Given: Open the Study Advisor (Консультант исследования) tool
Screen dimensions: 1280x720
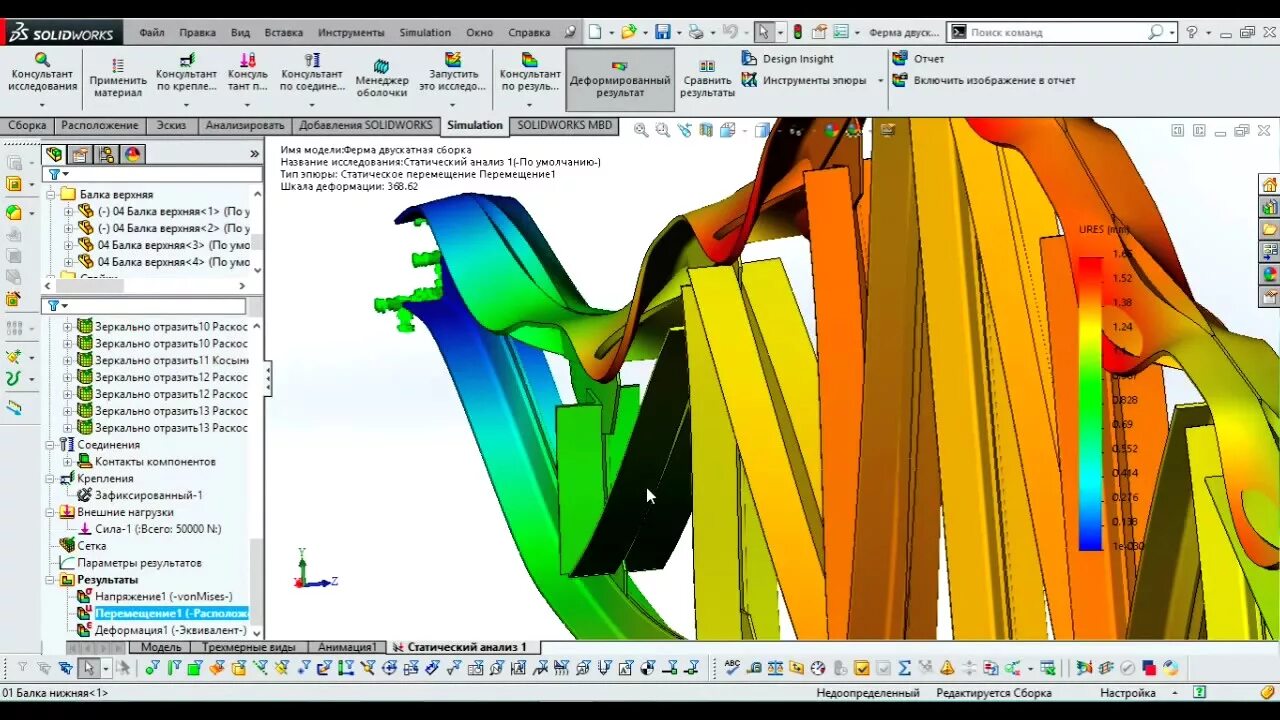Looking at the screenshot, I should pos(42,74).
